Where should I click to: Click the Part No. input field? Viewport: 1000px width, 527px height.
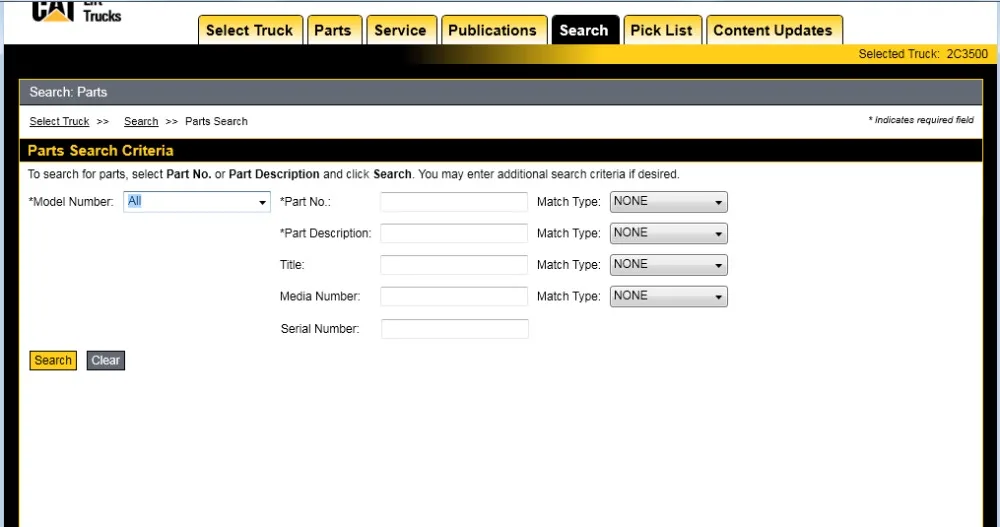(x=453, y=202)
